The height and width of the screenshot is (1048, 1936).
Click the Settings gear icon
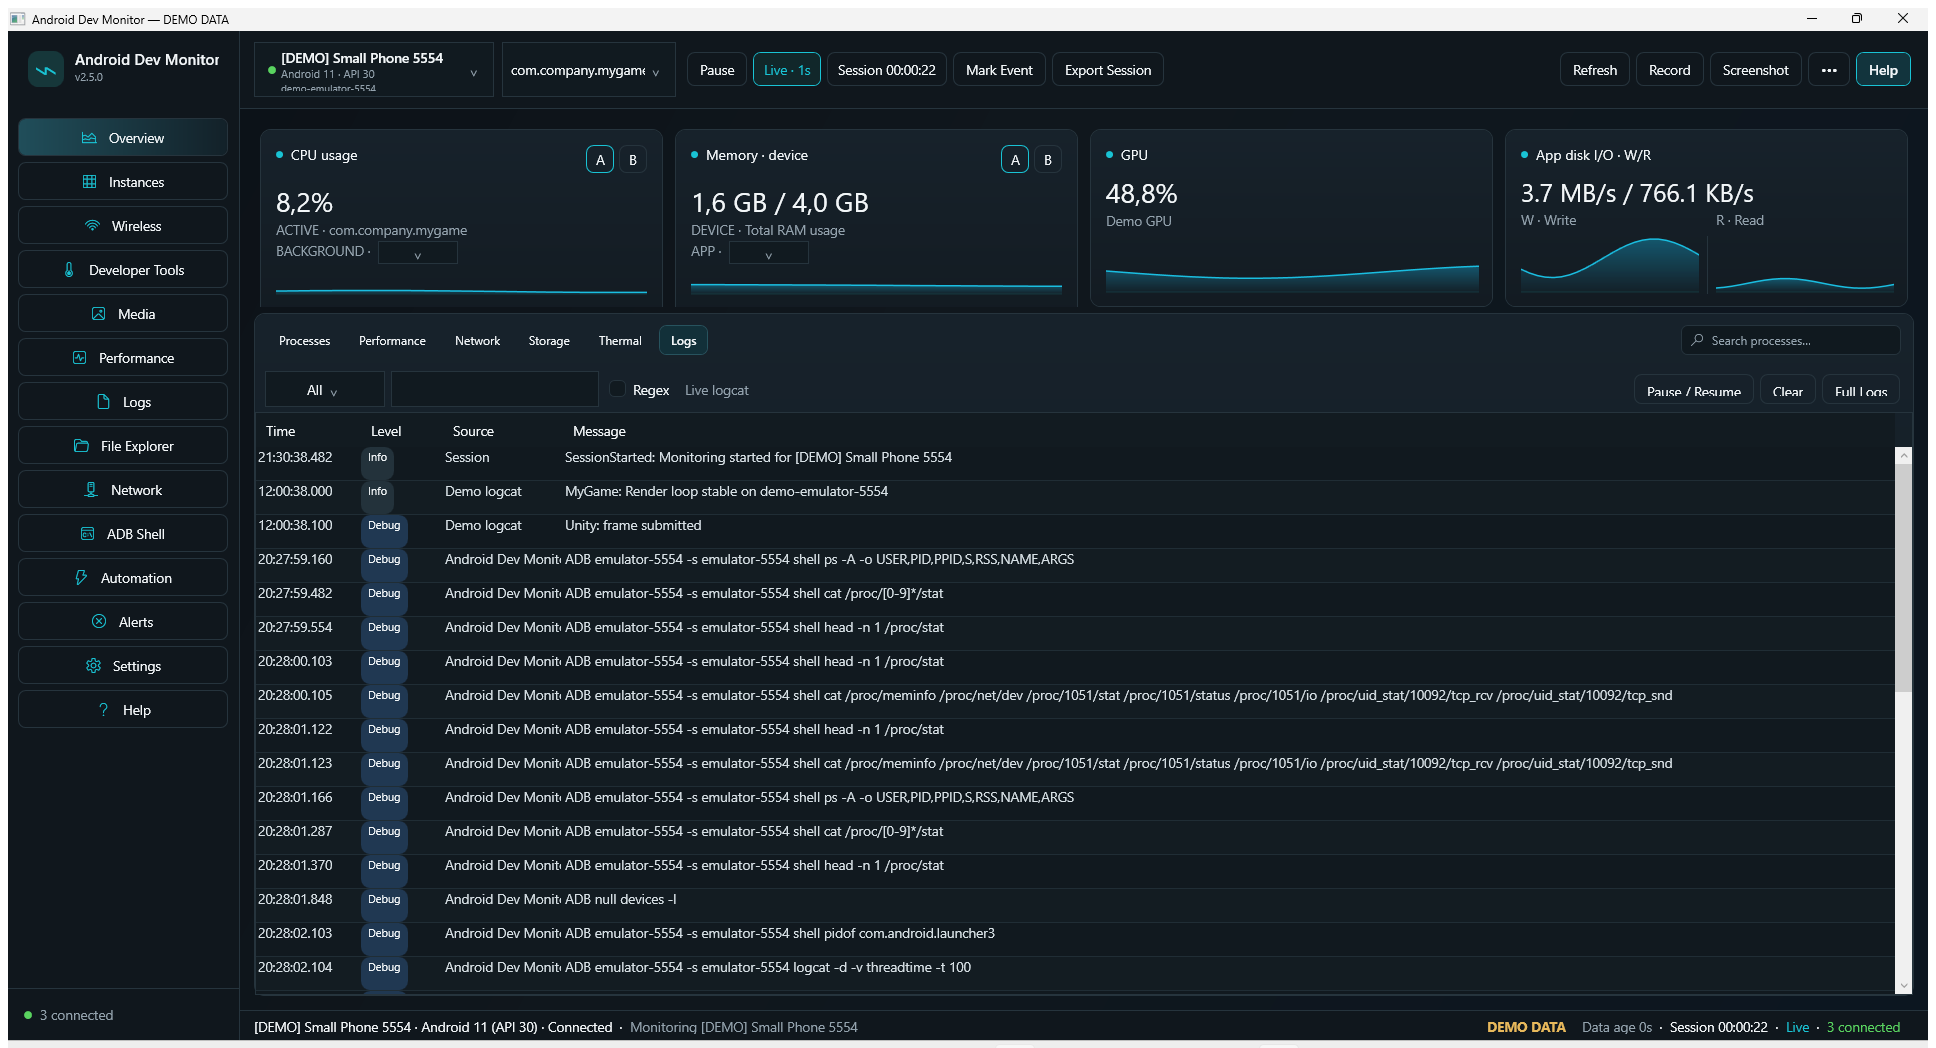[93, 666]
